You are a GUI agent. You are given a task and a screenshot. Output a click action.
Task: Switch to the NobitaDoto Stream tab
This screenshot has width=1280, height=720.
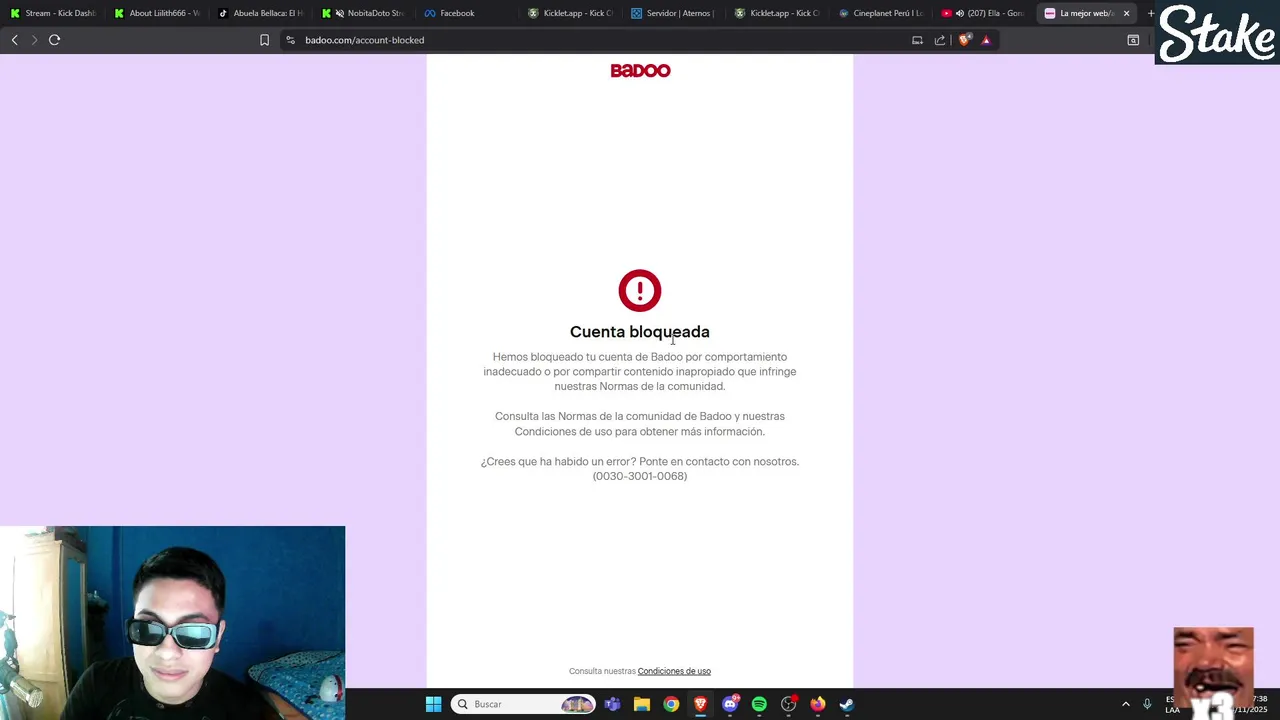363,13
